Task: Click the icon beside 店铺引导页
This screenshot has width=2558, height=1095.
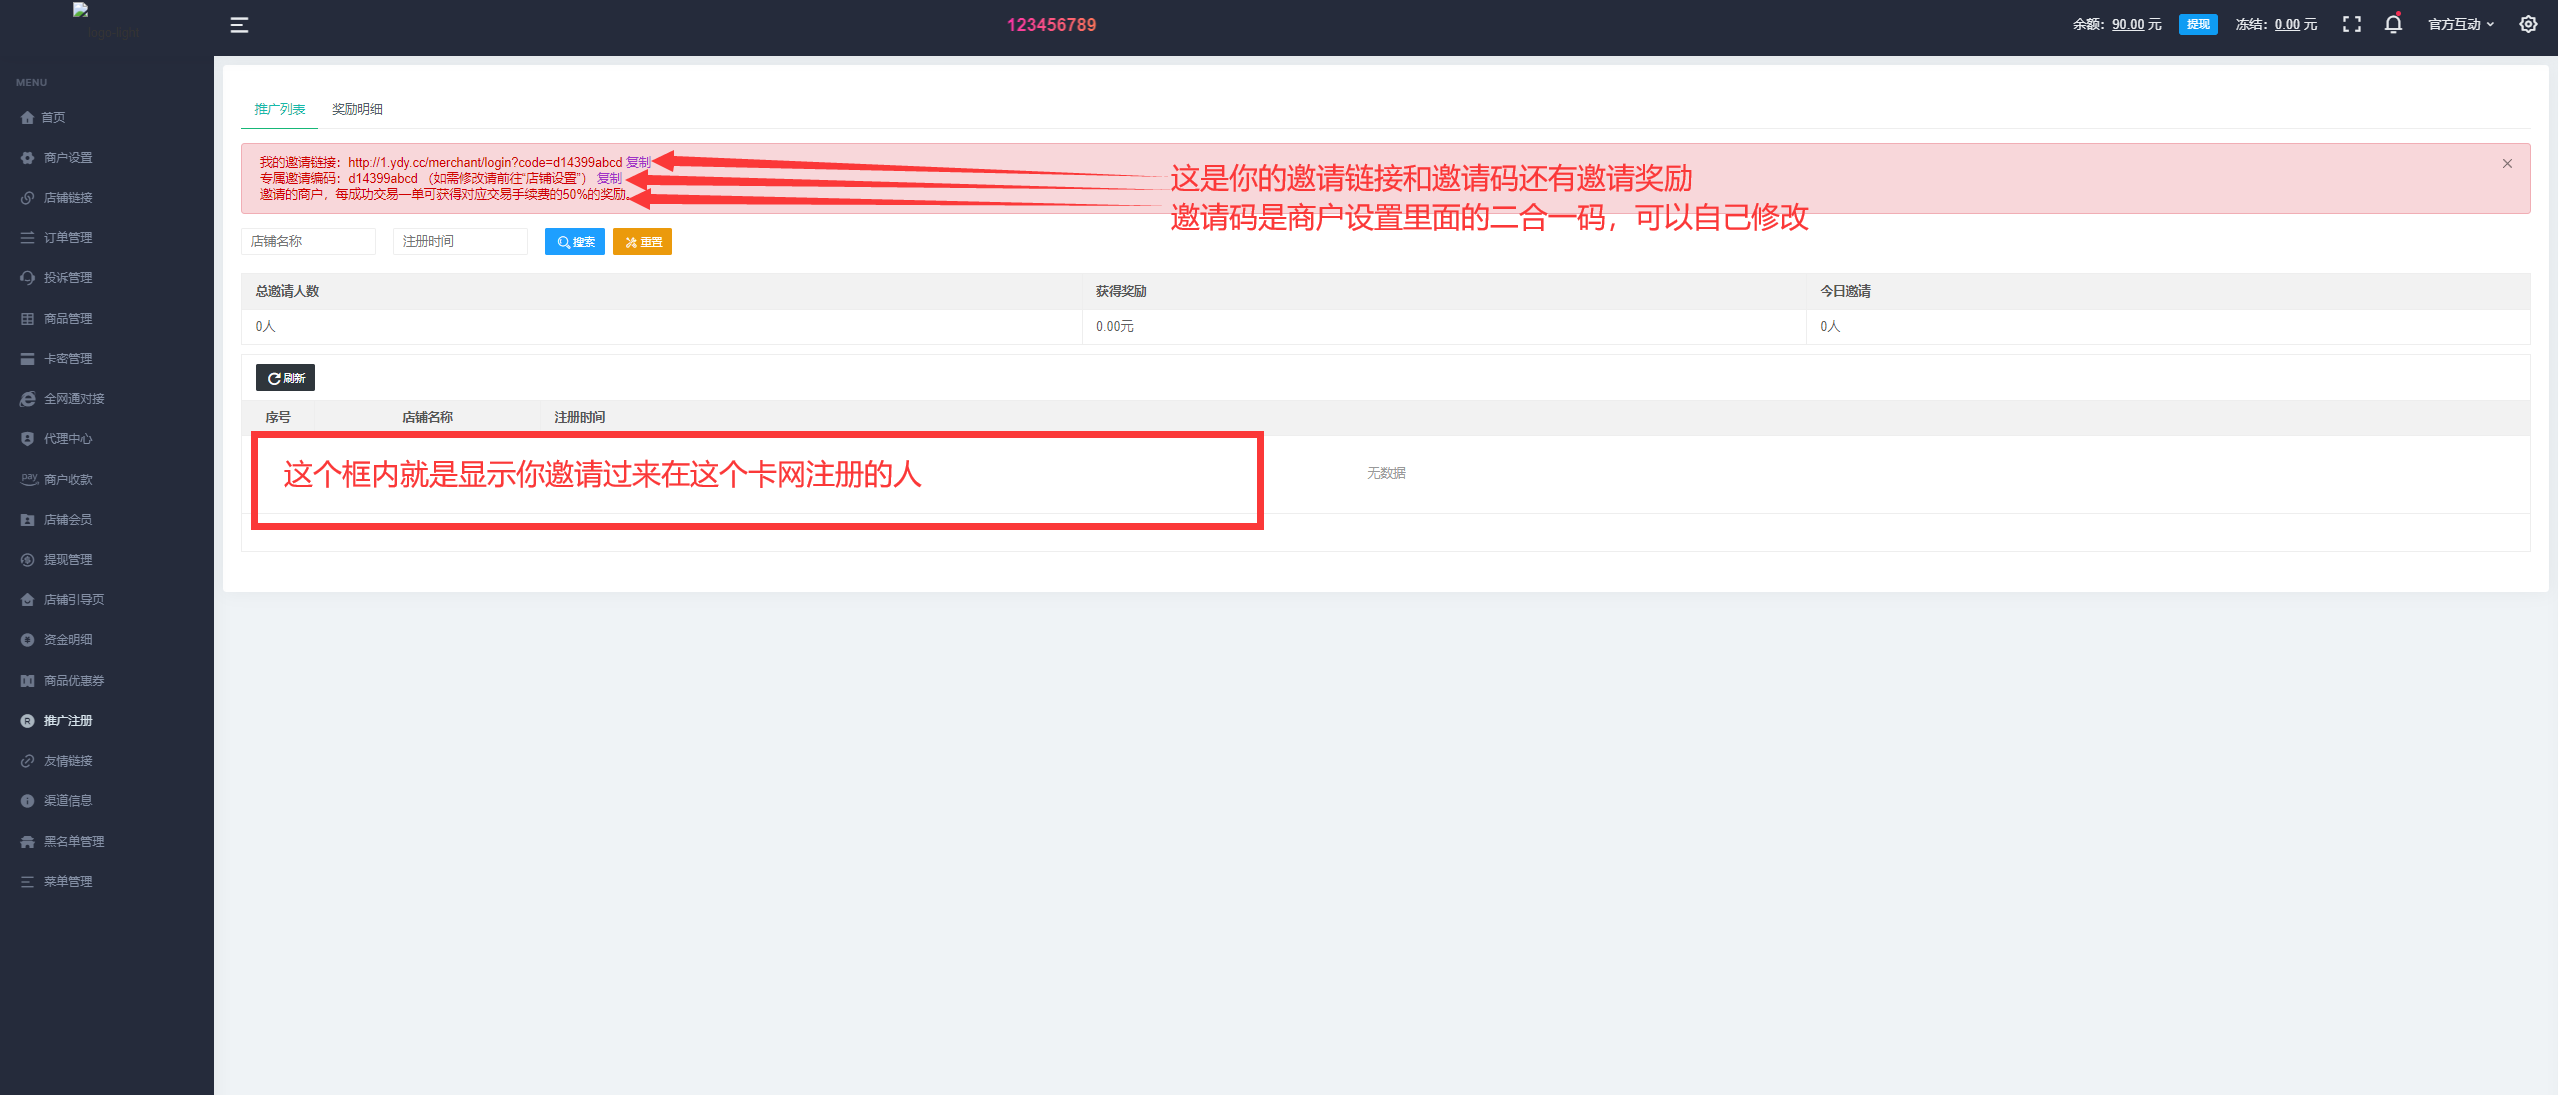Action: (x=27, y=600)
